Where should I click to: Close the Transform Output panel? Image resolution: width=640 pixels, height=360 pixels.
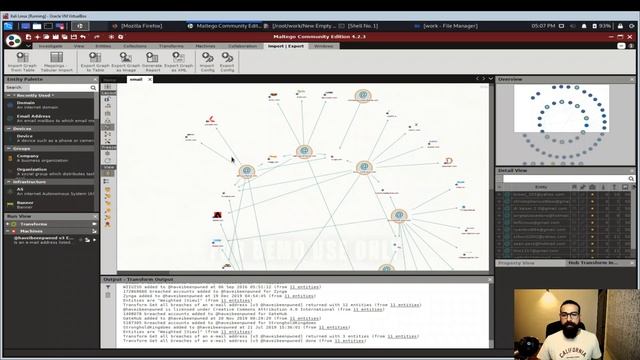click(490, 280)
